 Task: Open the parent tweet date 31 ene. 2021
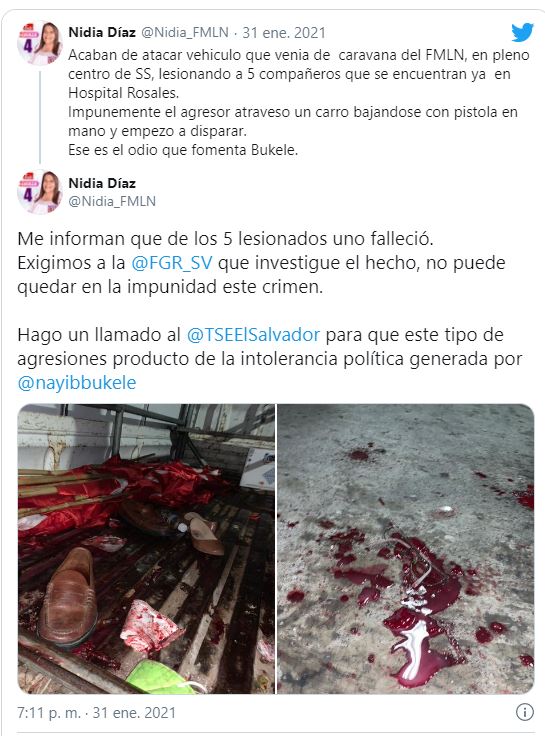284,32
